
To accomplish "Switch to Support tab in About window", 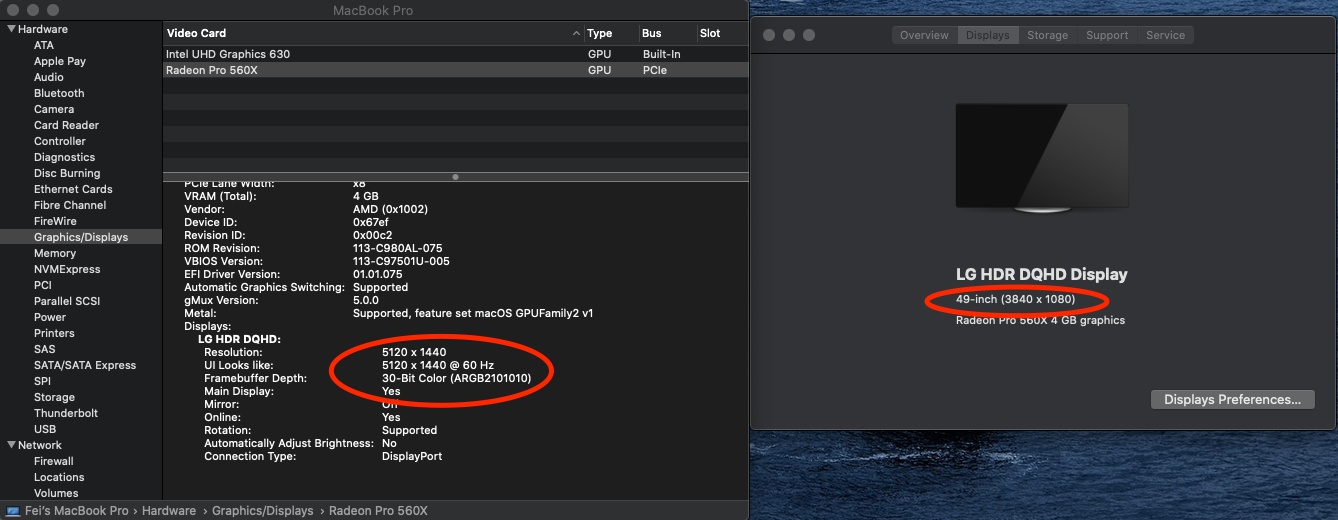I will [1107, 35].
